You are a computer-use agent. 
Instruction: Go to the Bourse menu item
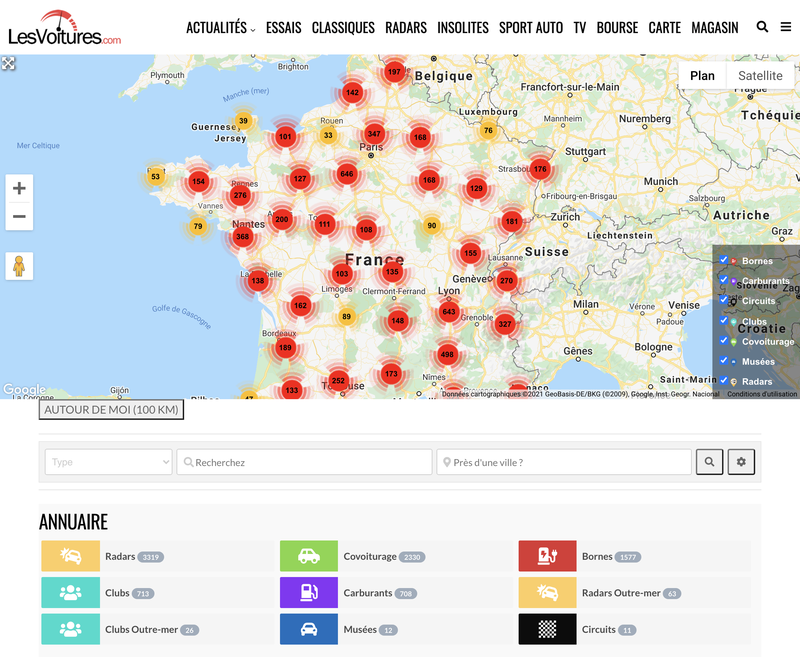617,28
